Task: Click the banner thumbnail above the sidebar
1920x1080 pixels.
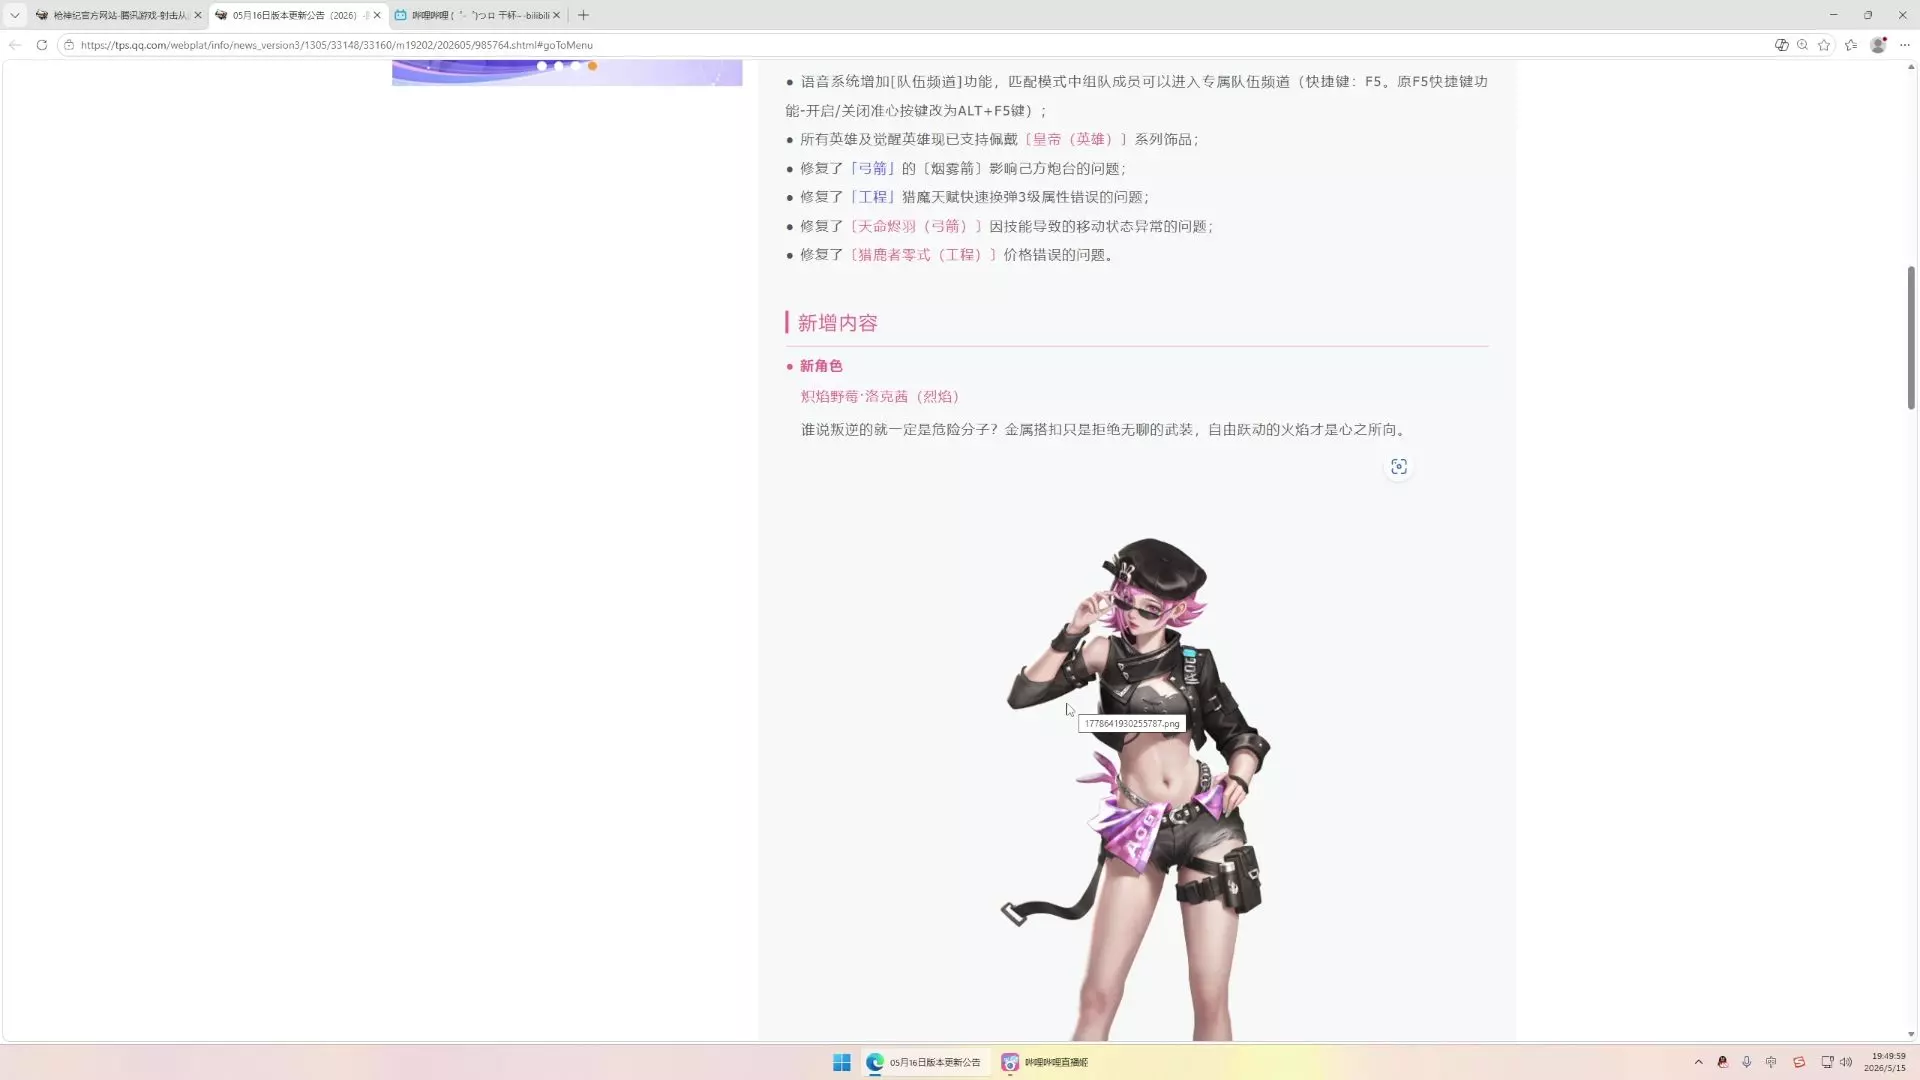Action: tap(567, 73)
